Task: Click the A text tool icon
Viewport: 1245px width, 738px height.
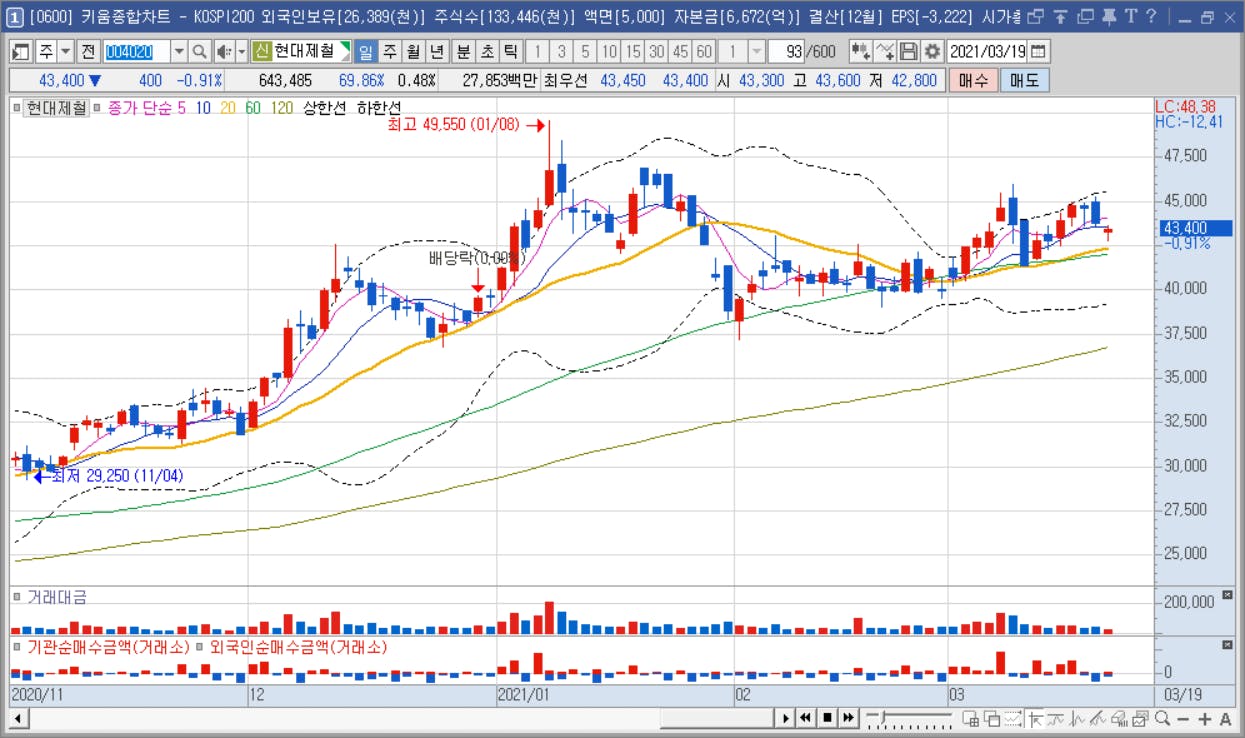Action: pyautogui.click(x=1226, y=718)
